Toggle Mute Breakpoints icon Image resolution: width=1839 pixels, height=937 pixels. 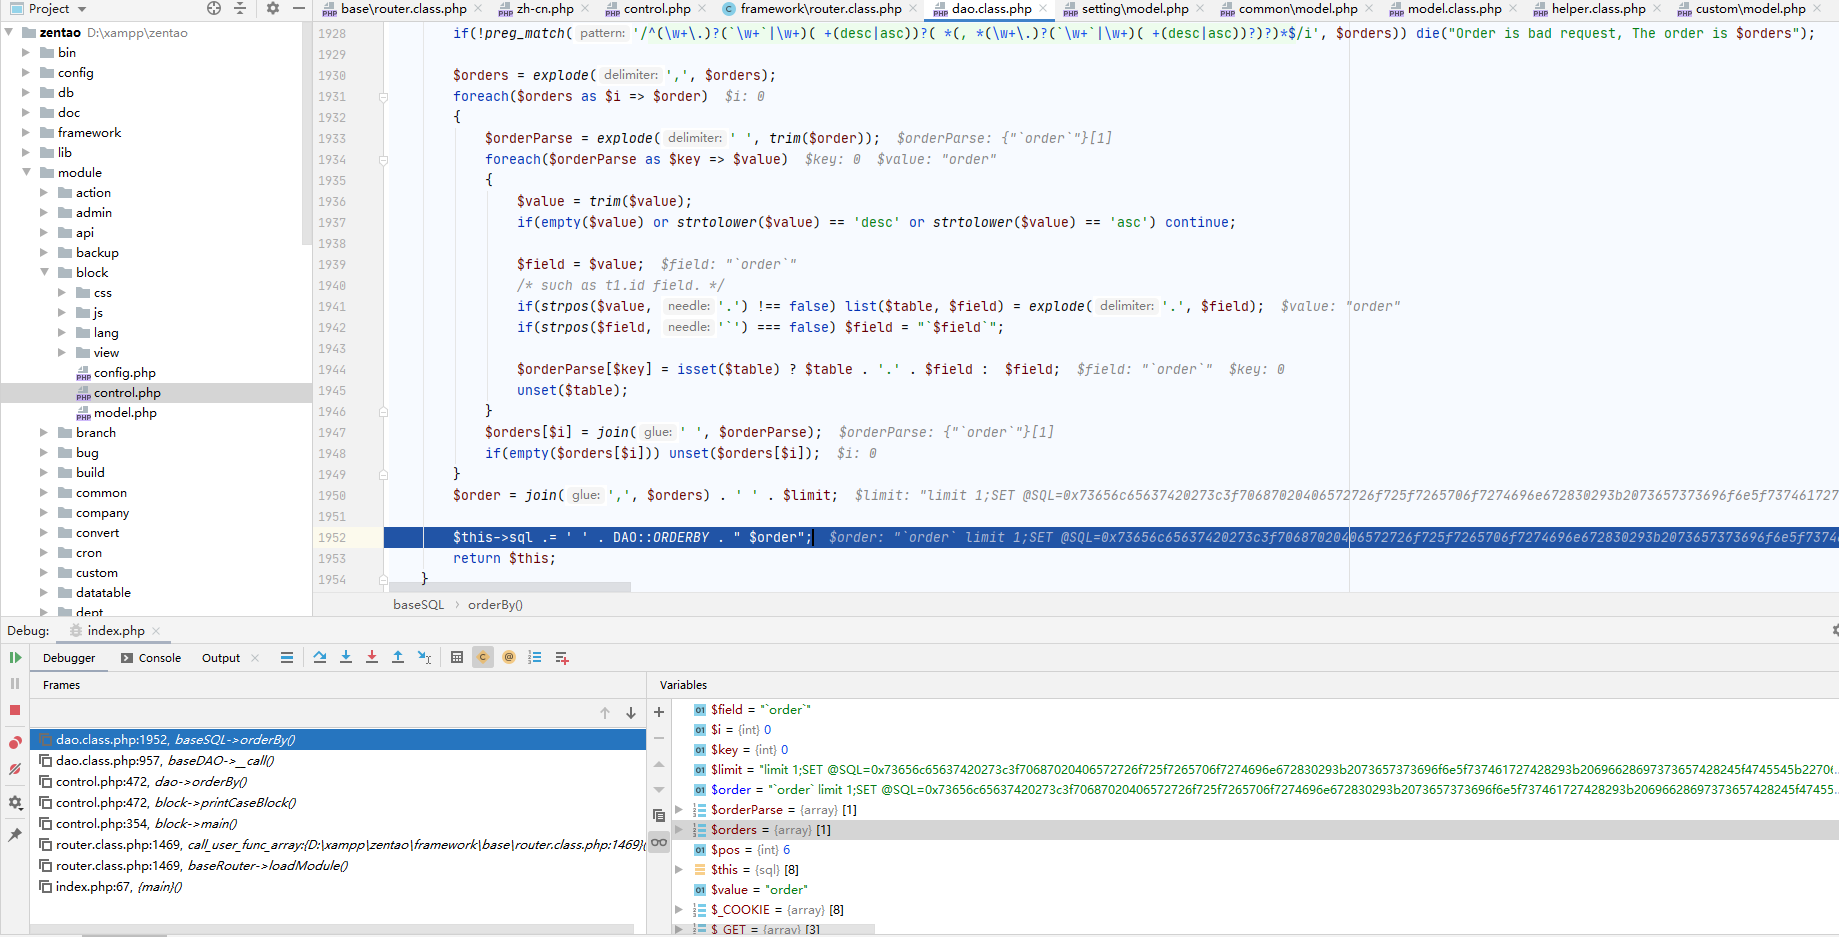tap(15, 769)
